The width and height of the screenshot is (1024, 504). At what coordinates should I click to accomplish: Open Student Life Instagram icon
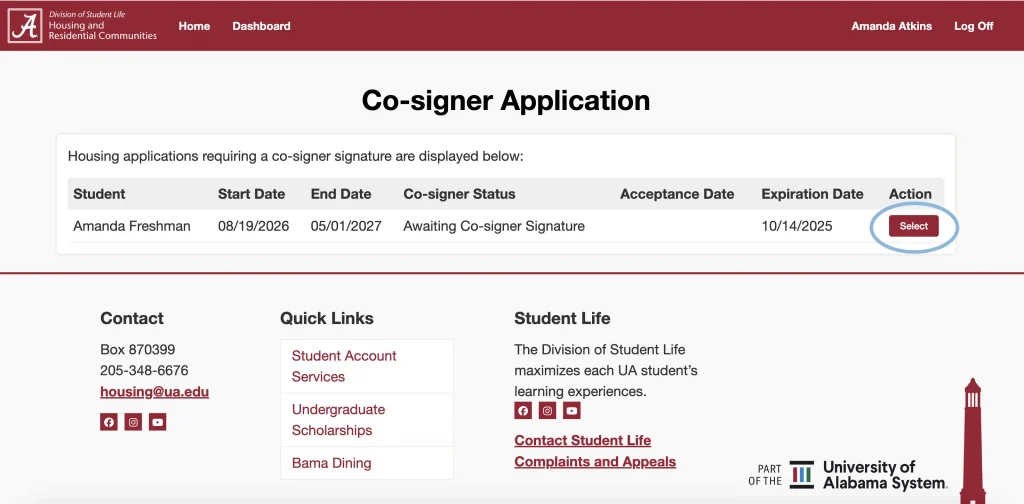click(547, 410)
